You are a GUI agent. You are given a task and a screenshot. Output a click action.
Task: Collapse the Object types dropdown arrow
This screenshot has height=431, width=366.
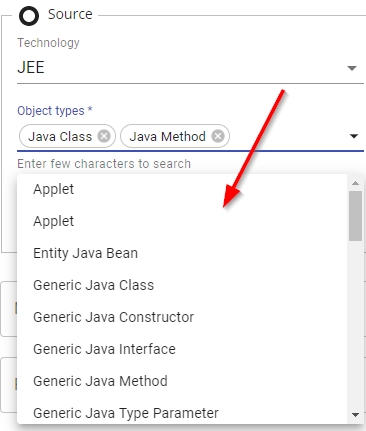[354, 136]
